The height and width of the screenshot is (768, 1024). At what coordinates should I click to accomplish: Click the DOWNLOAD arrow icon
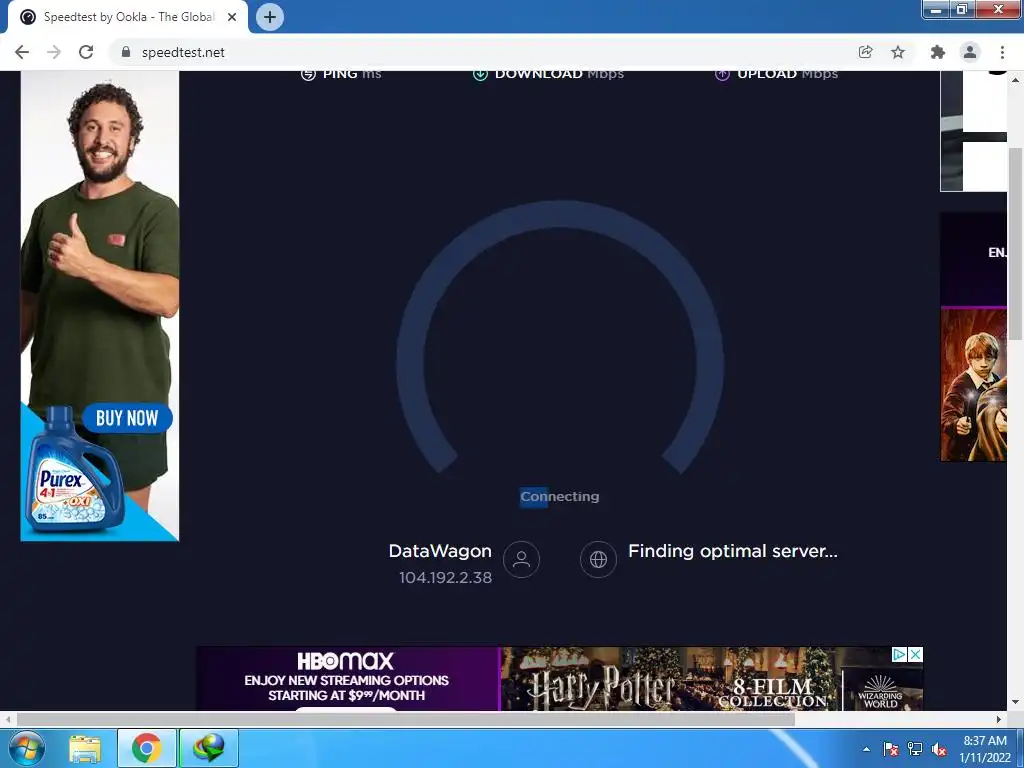pos(480,74)
